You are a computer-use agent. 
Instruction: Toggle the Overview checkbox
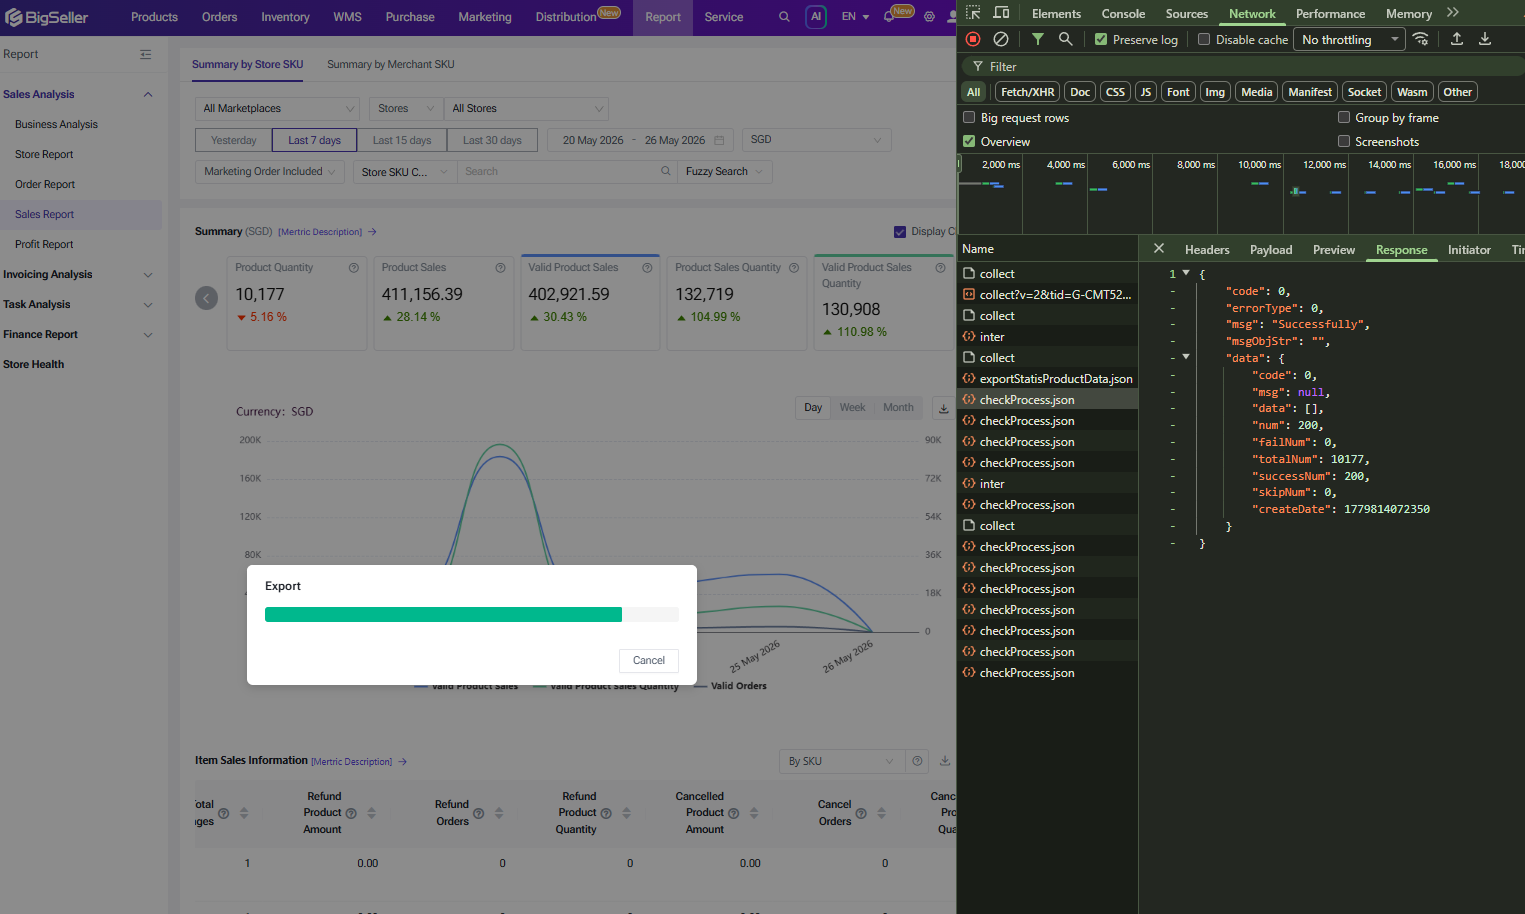point(969,141)
